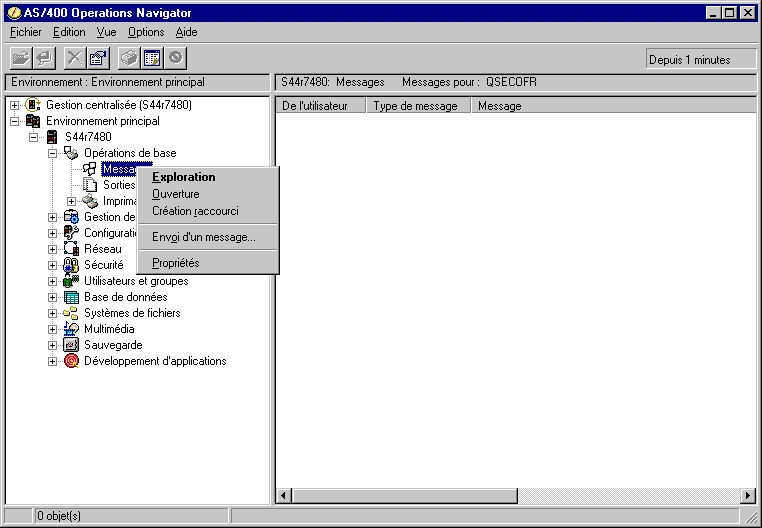762x528 pixels.
Task: Click the delete X toolbar icon
Action: [x=74, y=58]
